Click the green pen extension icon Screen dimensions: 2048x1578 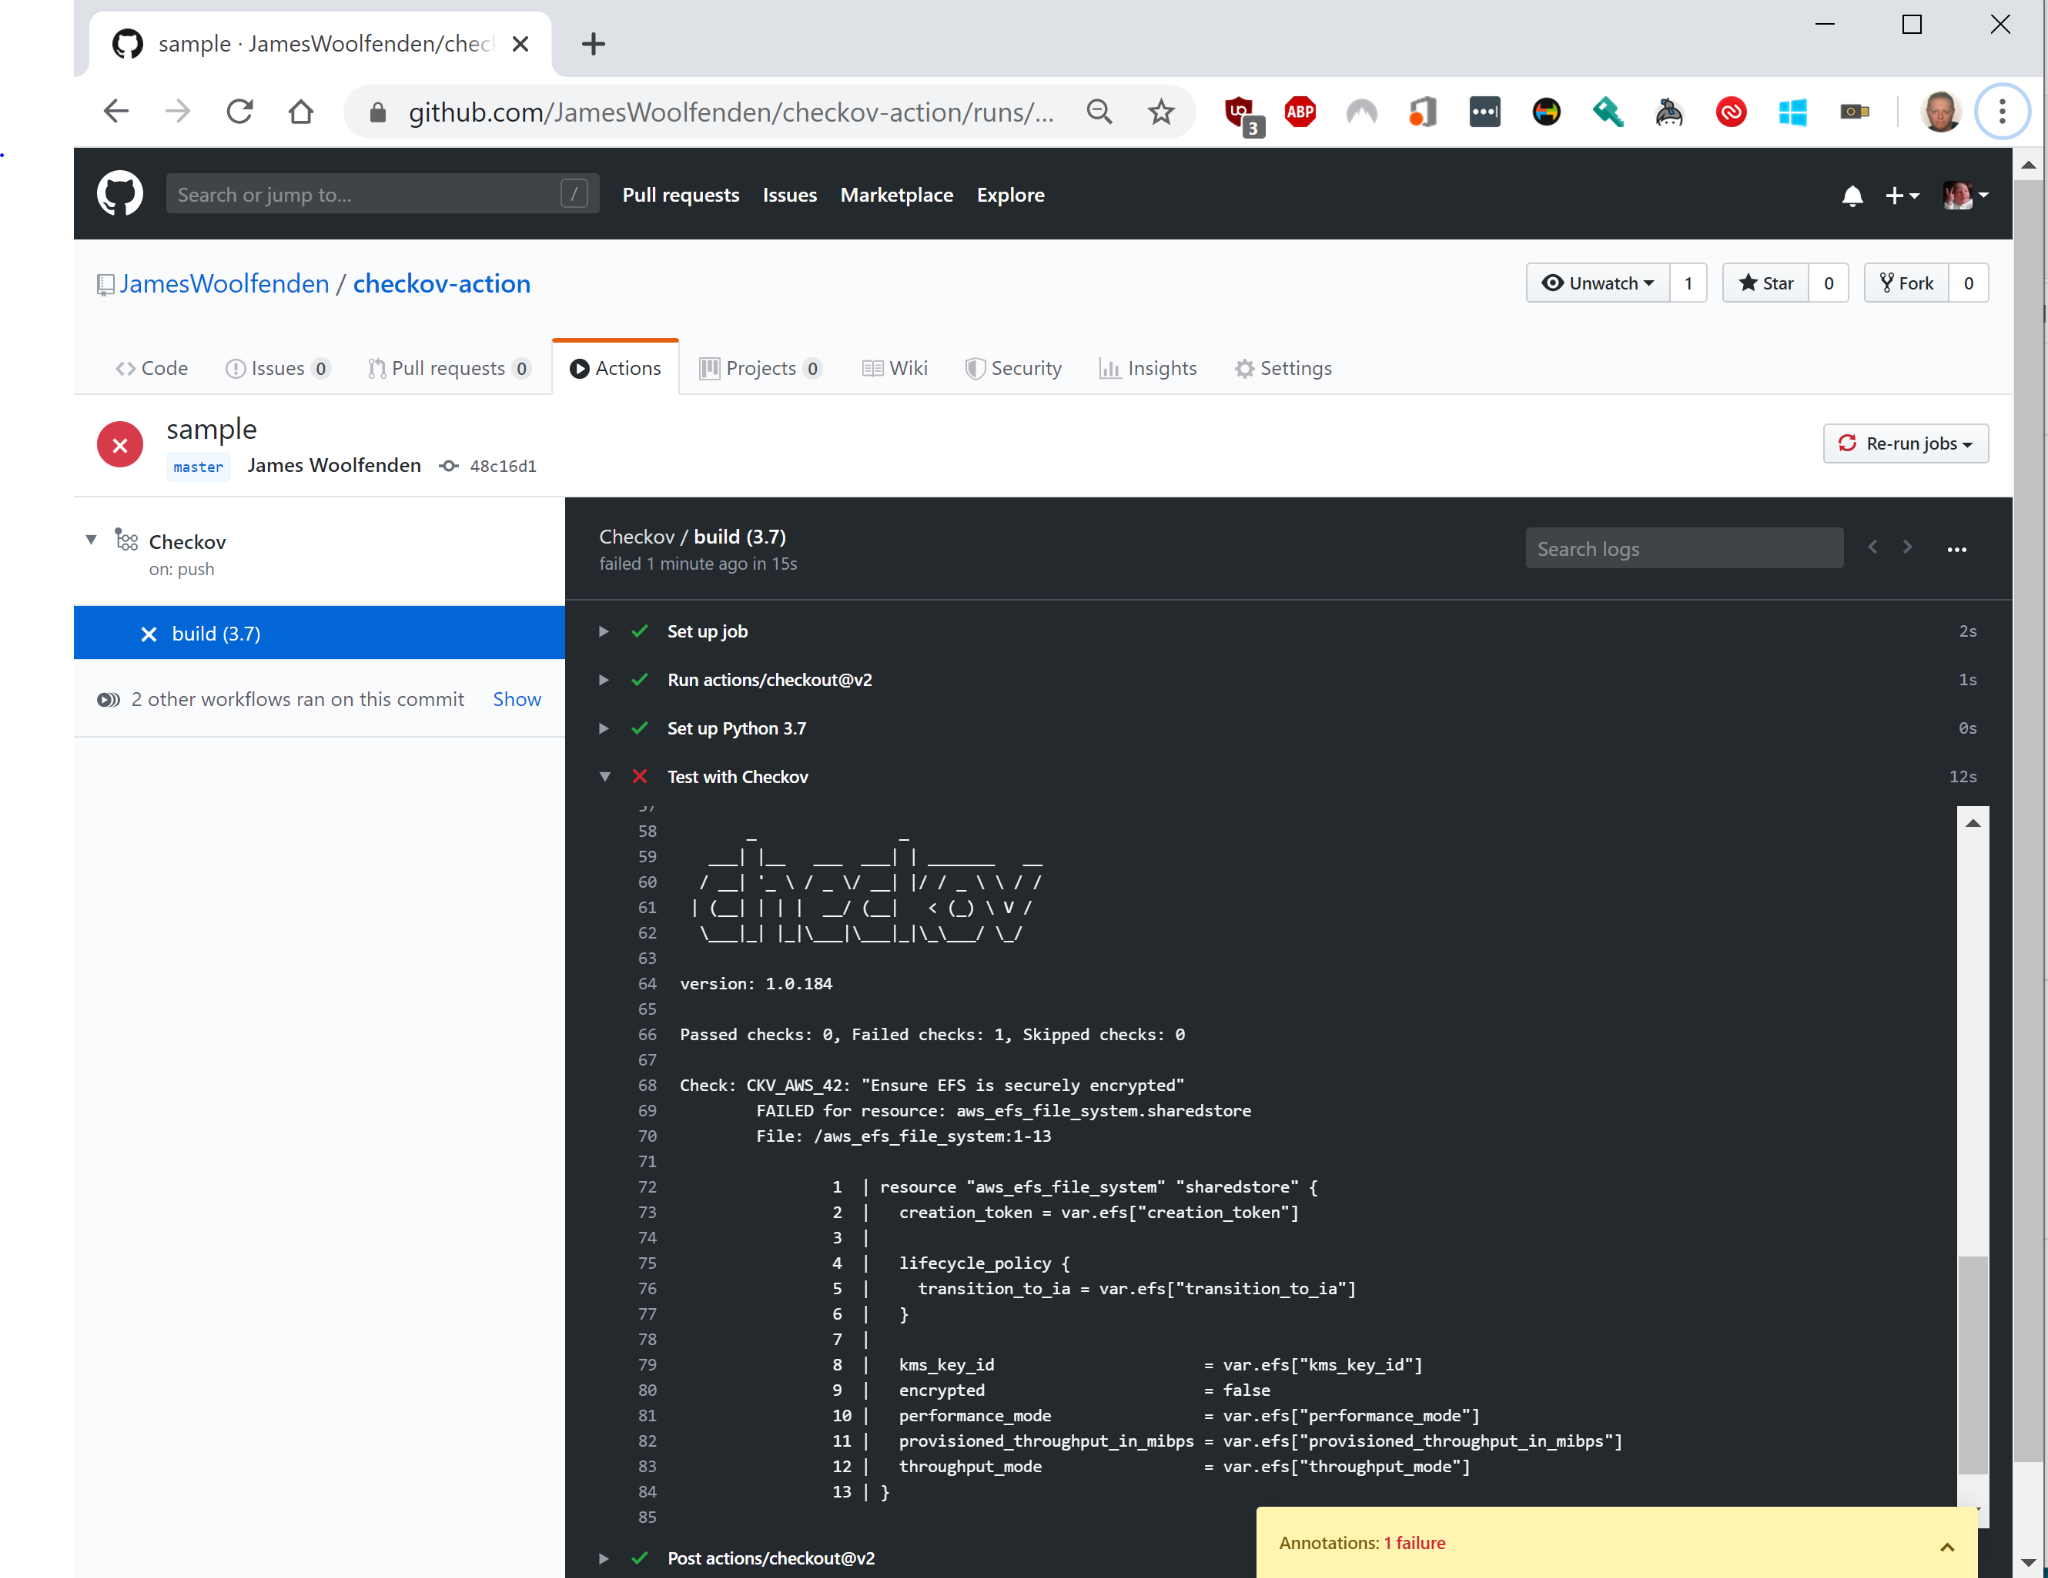pyautogui.click(x=1608, y=112)
